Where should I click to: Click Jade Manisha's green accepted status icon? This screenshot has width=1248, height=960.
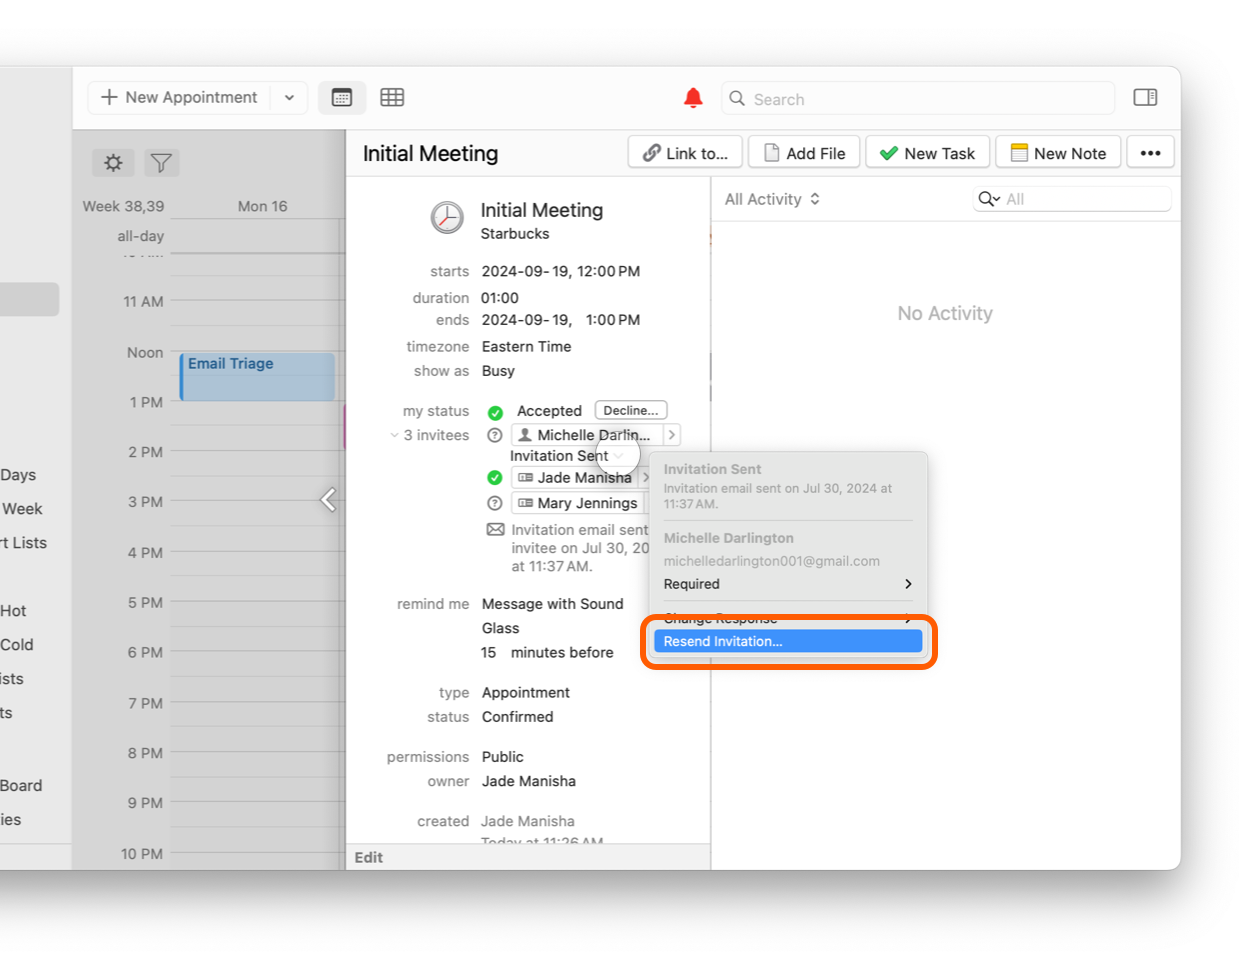[x=494, y=478]
